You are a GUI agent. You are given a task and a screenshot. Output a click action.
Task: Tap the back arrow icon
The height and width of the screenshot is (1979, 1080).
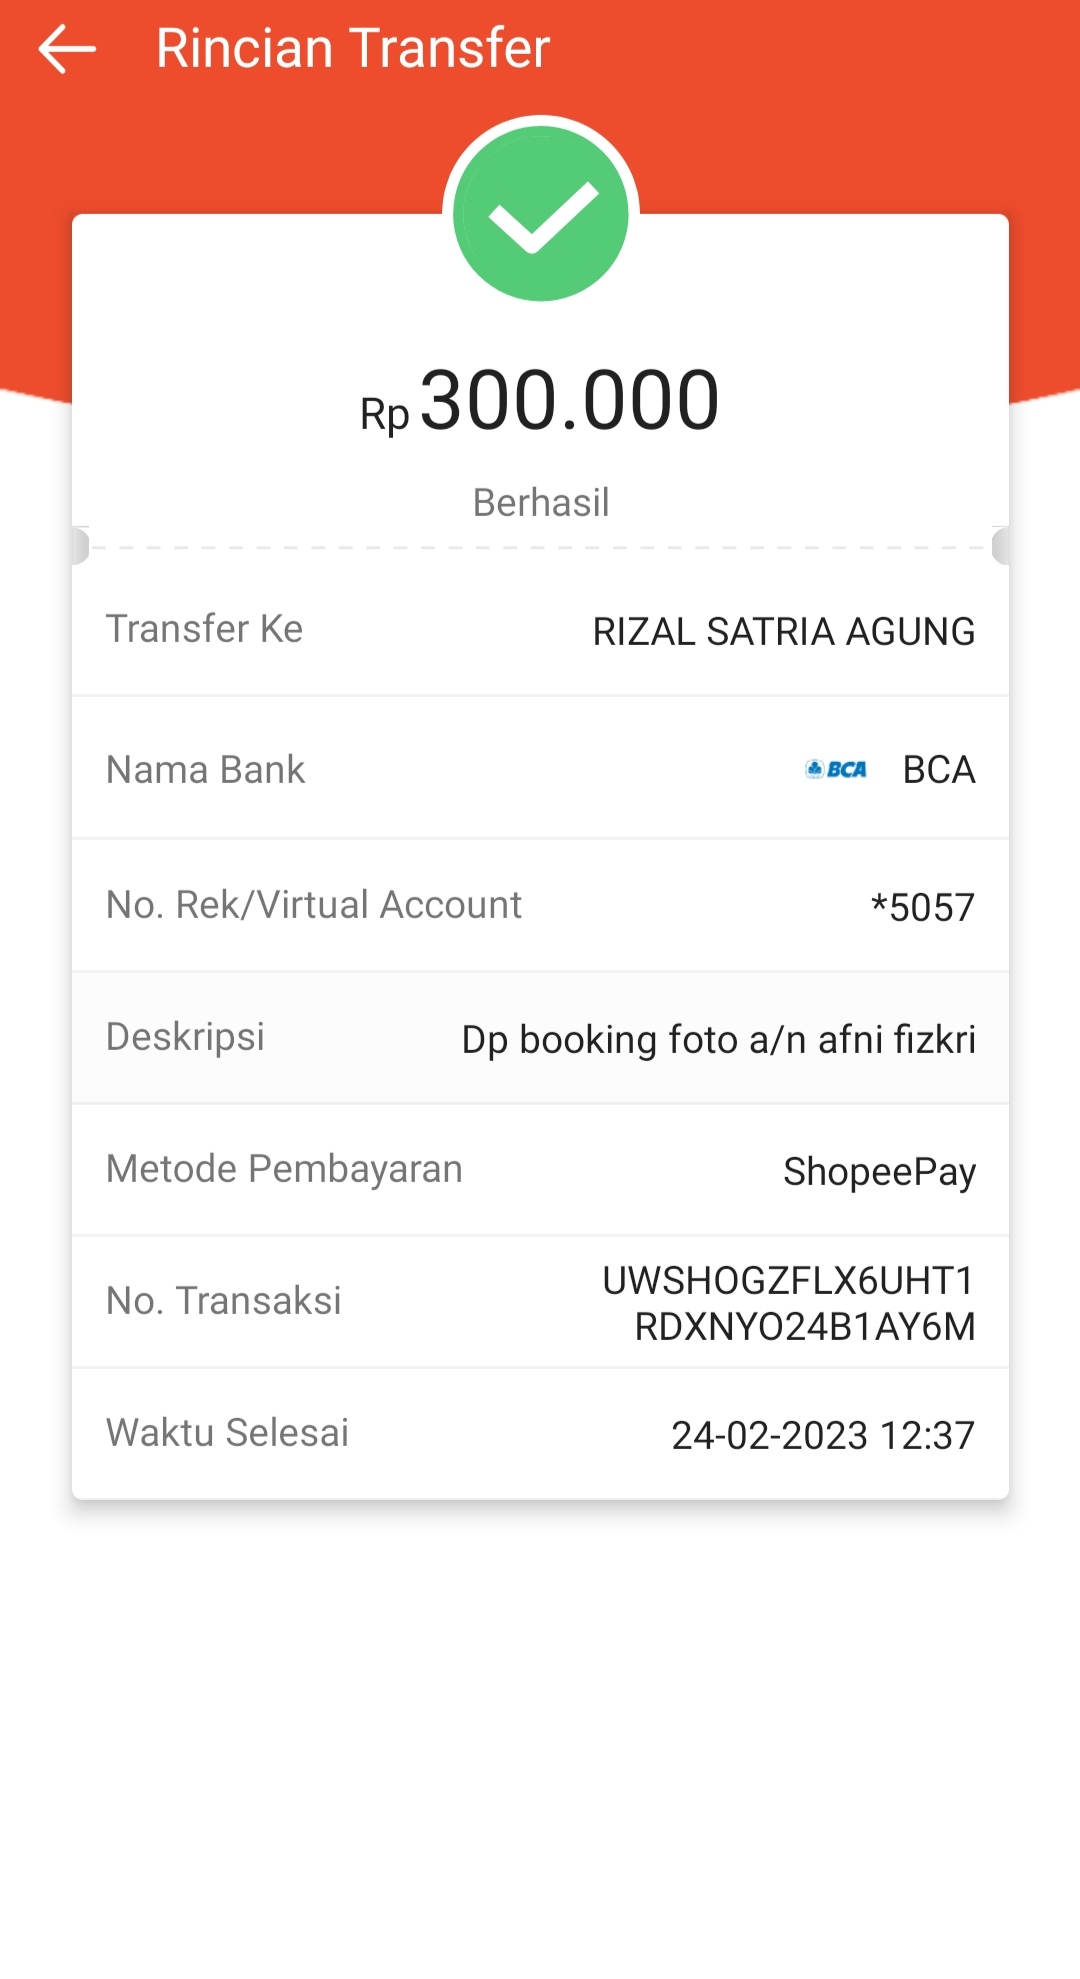(67, 49)
